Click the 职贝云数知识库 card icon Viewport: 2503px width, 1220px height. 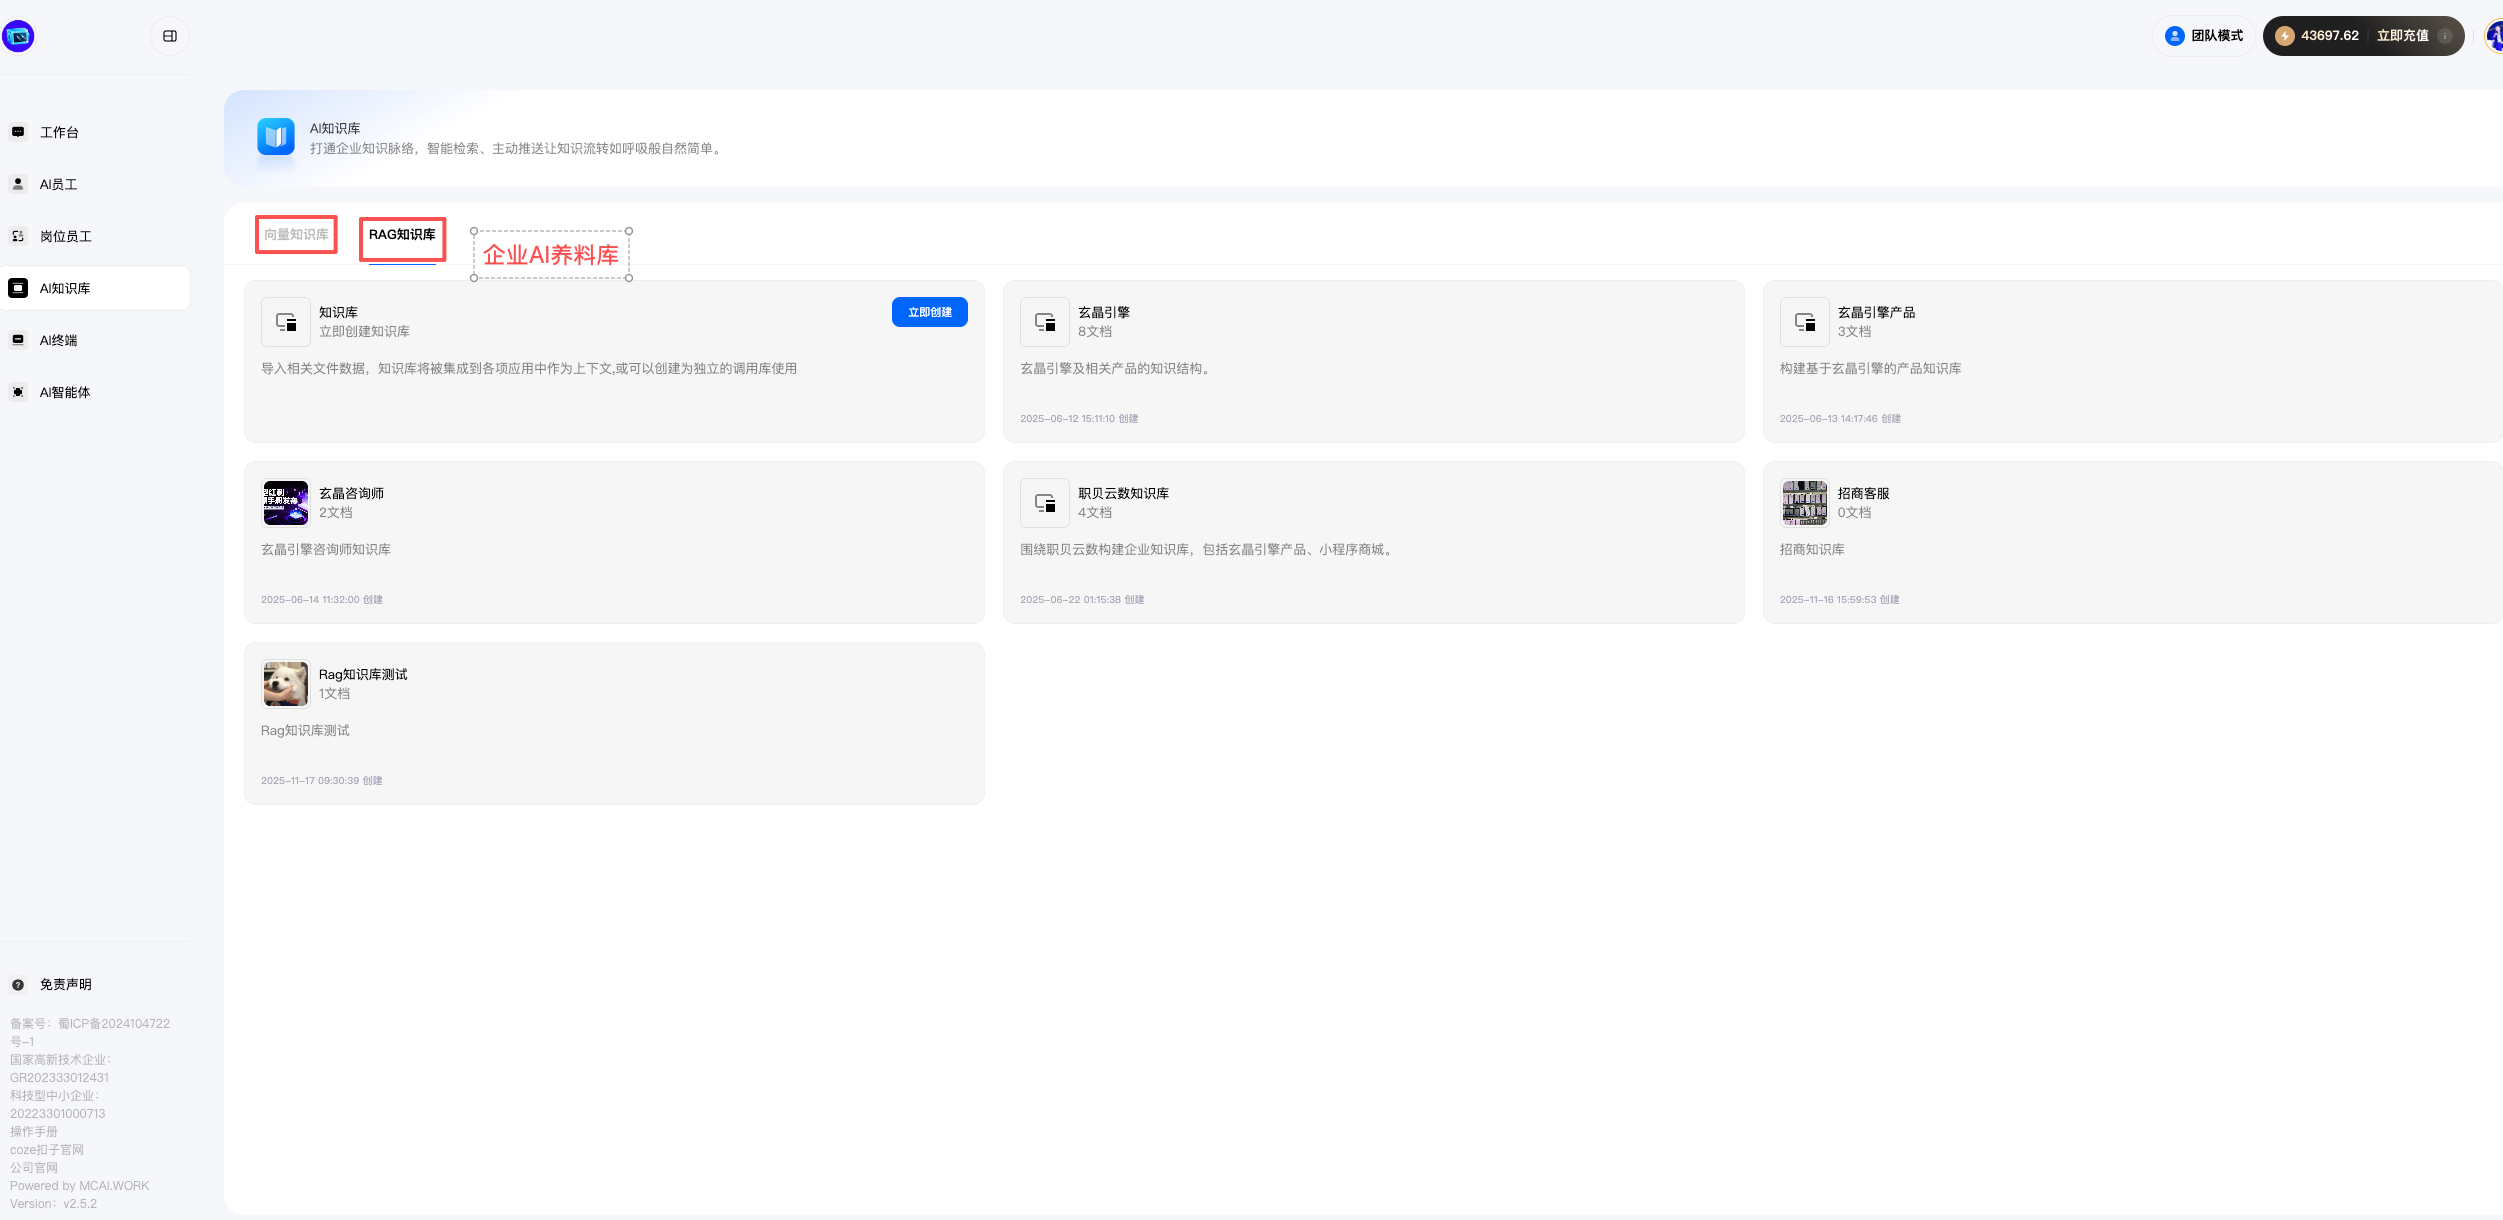point(1045,503)
